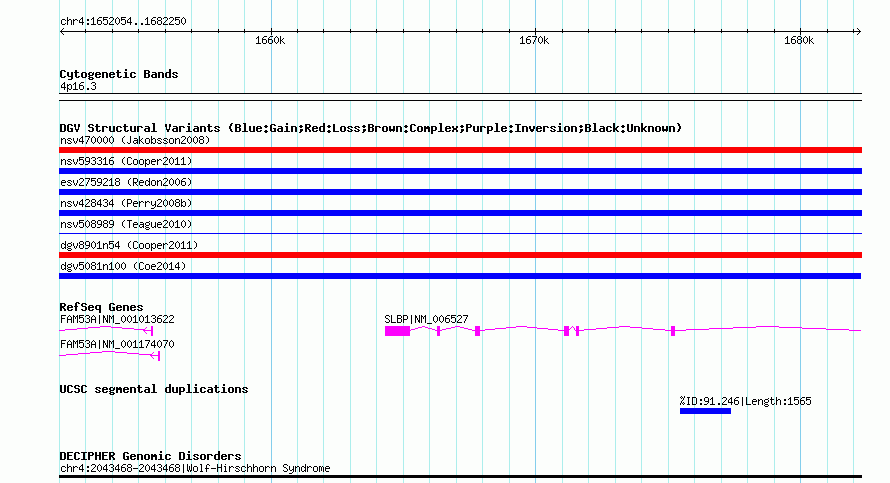
Task: Open the esv2759218 (Redon2006) variant label
Action: 126,182
